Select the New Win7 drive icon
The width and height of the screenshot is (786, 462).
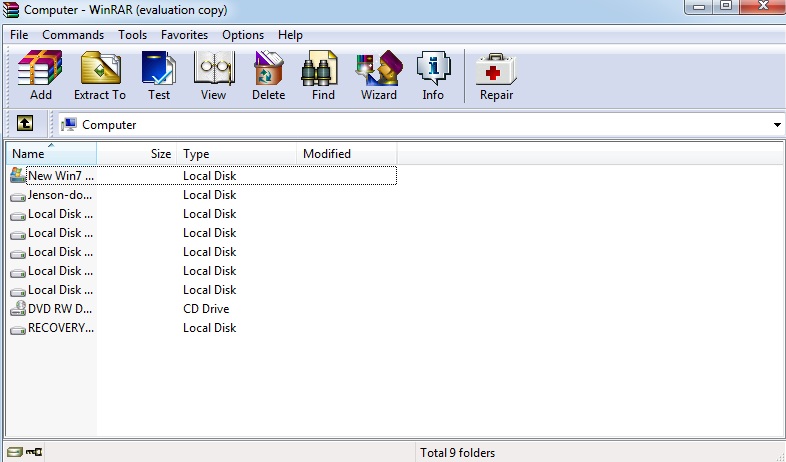click(x=18, y=175)
